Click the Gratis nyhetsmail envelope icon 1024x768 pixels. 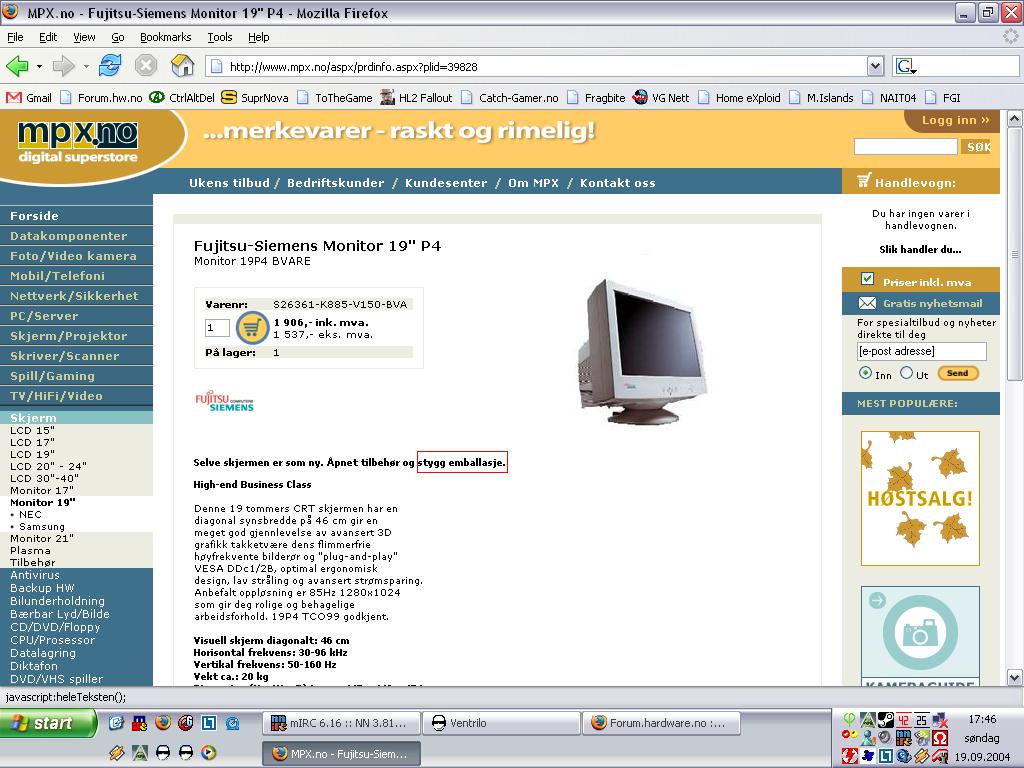[867, 303]
